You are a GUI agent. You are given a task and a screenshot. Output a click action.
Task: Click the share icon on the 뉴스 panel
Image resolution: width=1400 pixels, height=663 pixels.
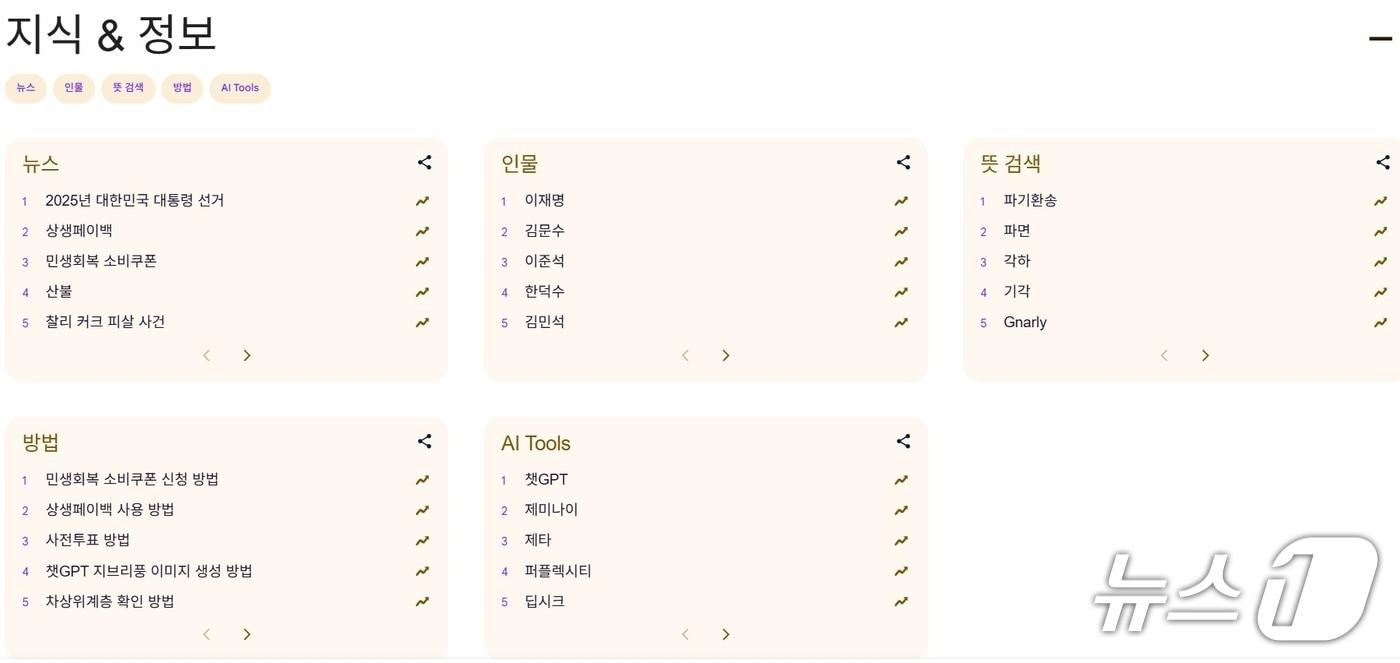click(423, 161)
